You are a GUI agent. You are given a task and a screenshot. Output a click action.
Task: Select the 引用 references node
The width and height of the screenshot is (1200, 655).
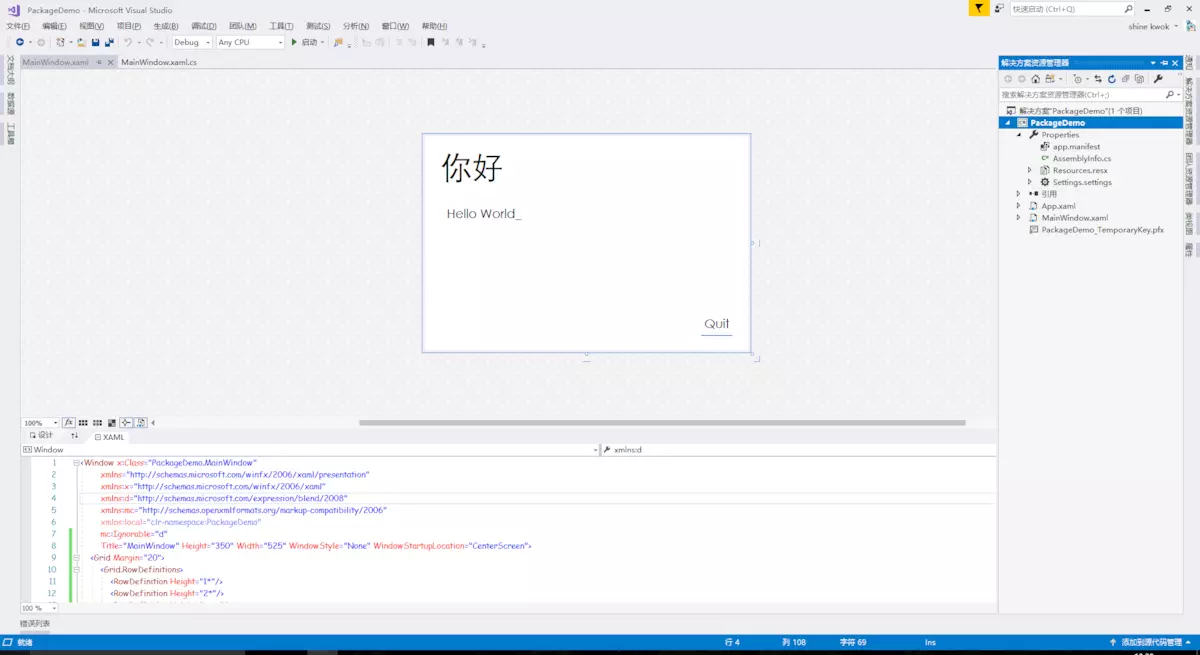1049,194
